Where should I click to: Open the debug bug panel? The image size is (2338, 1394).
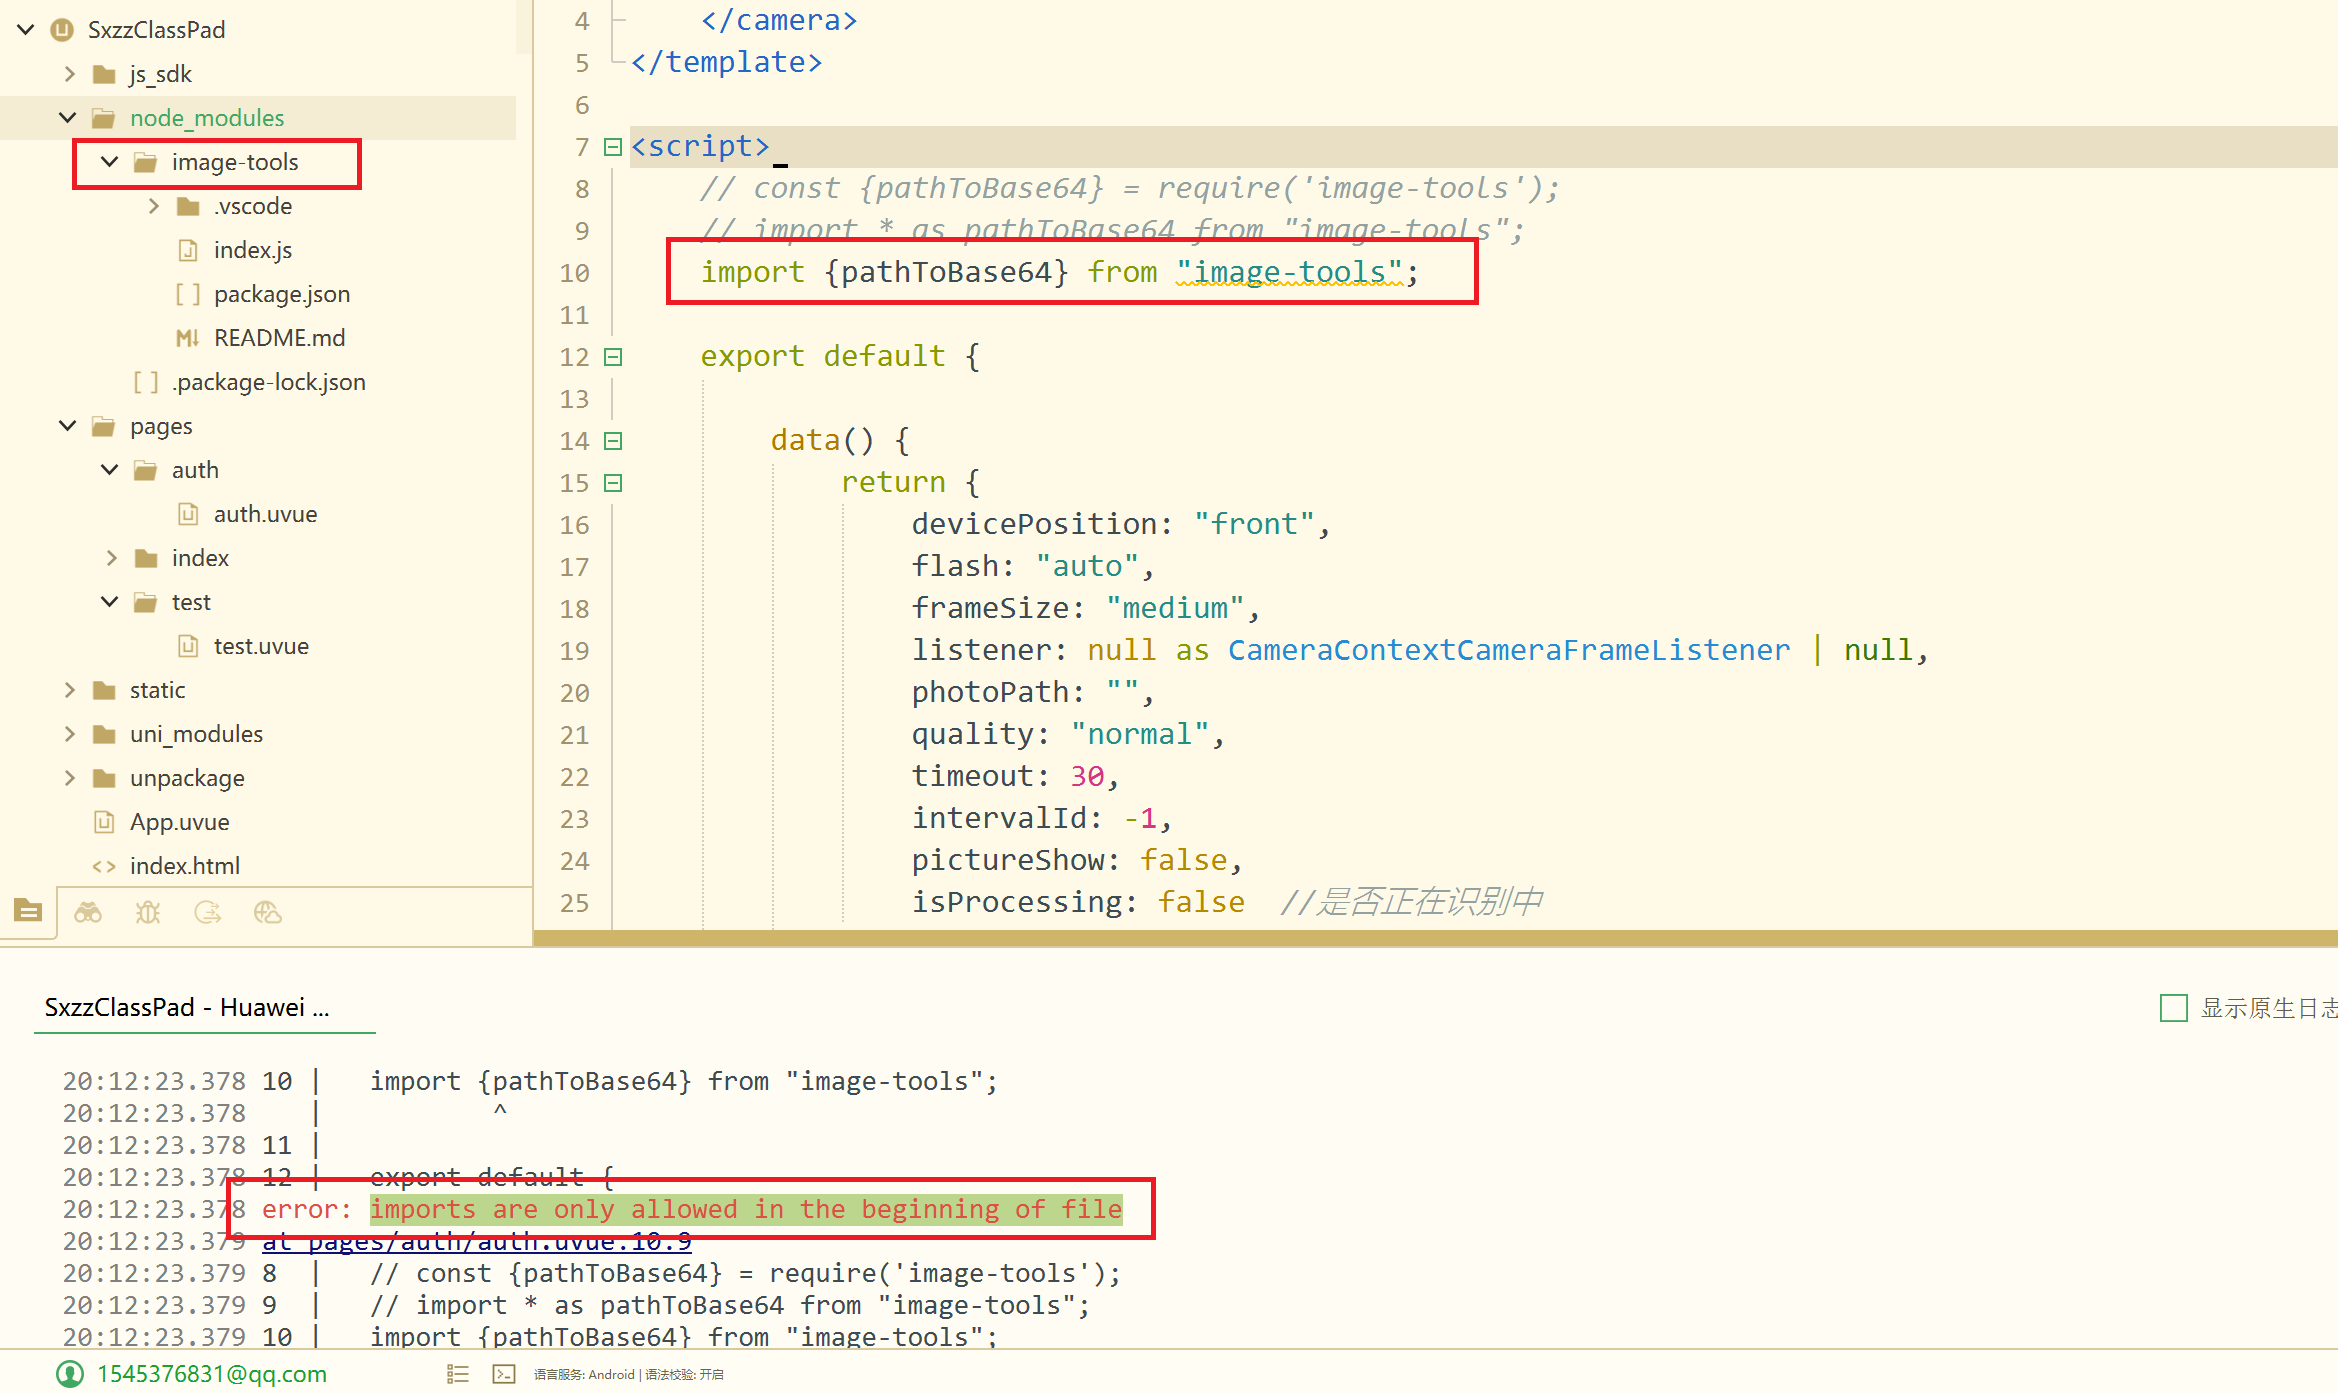[148, 912]
